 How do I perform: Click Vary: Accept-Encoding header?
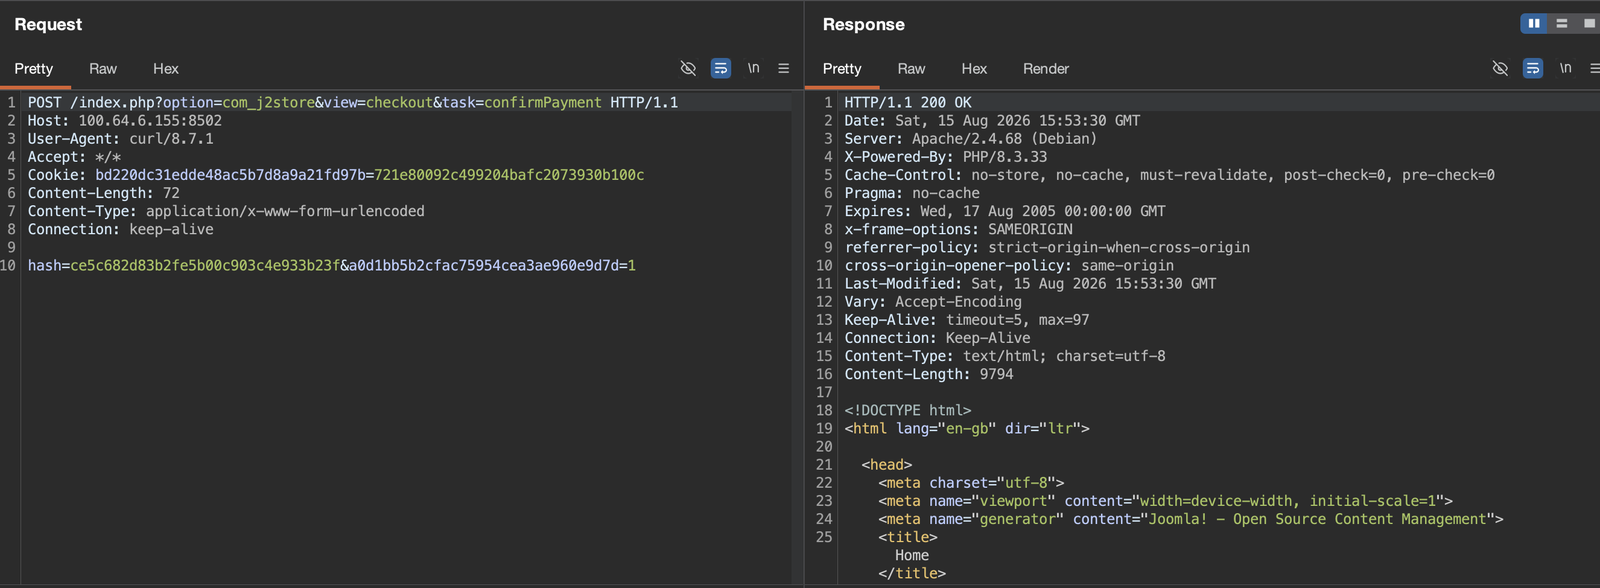(x=933, y=301)
